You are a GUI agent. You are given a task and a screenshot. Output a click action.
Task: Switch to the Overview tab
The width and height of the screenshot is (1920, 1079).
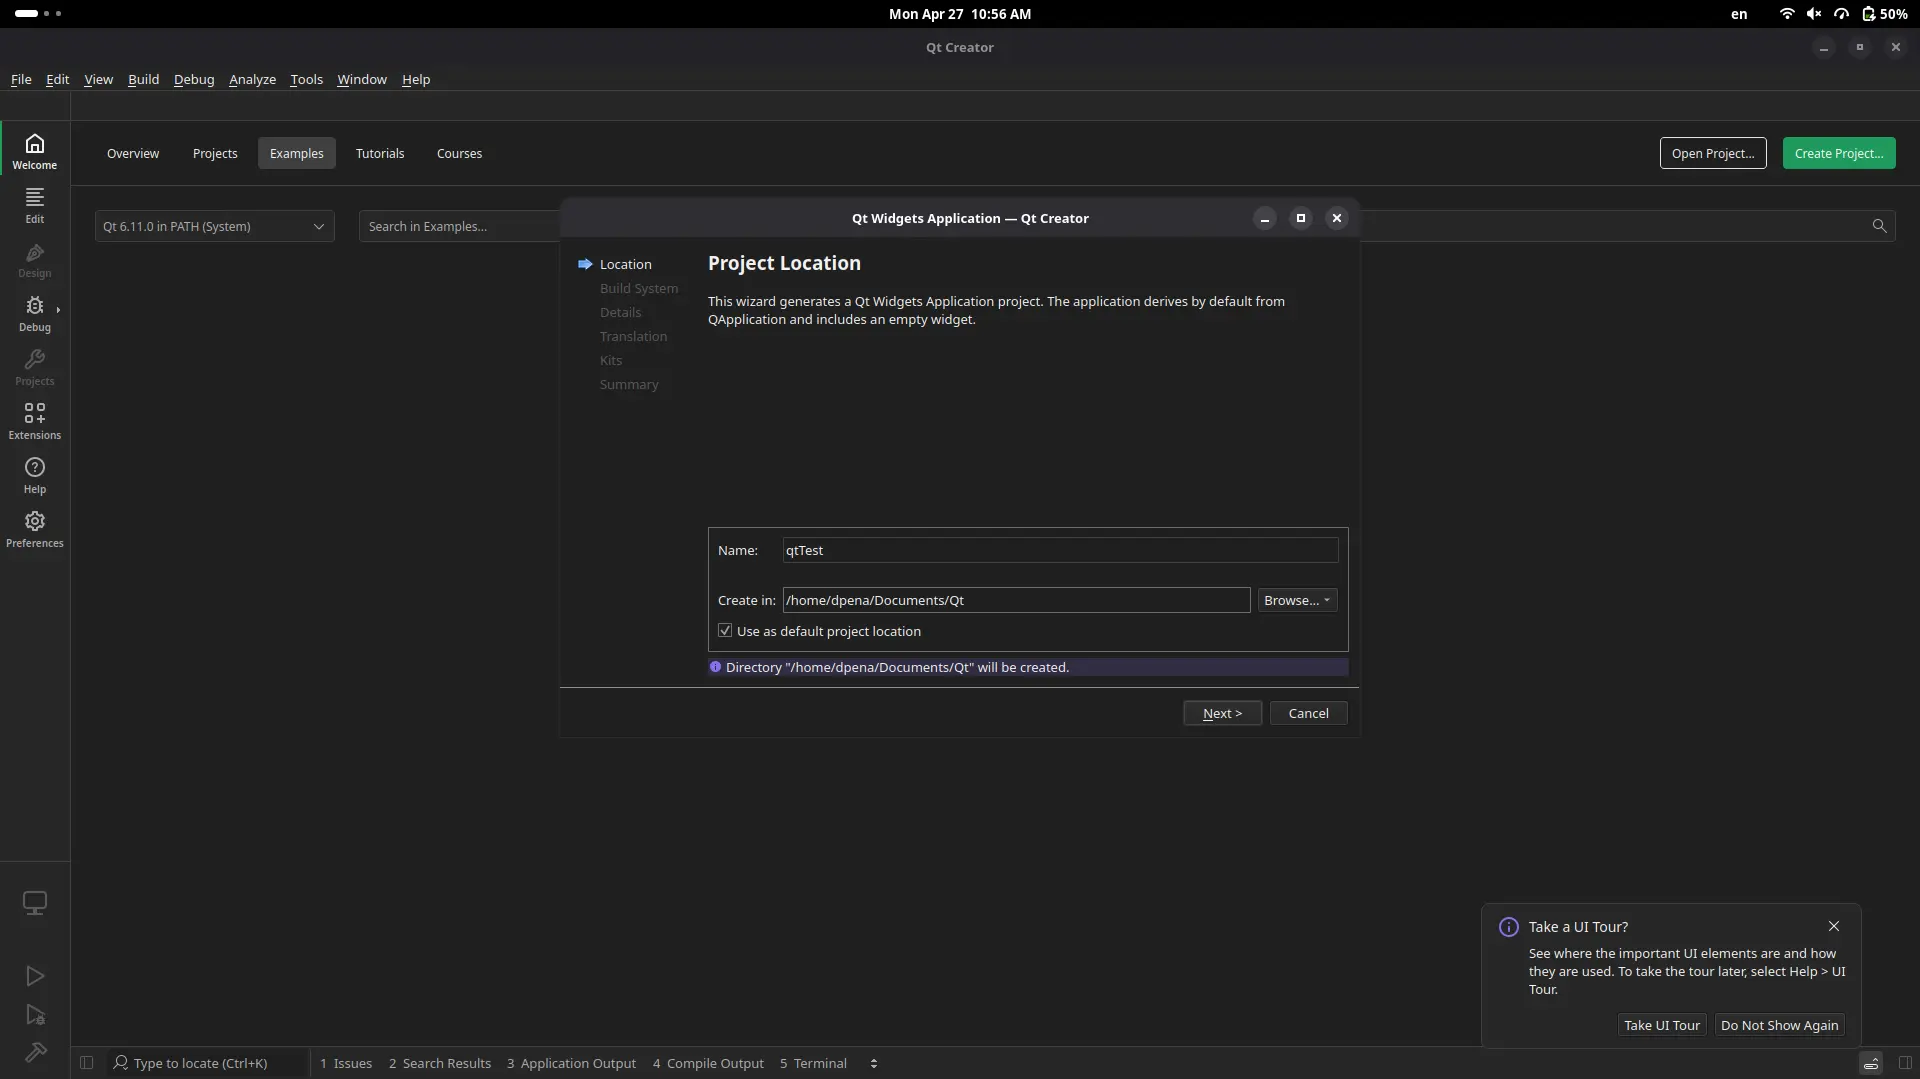coord(133,153)
